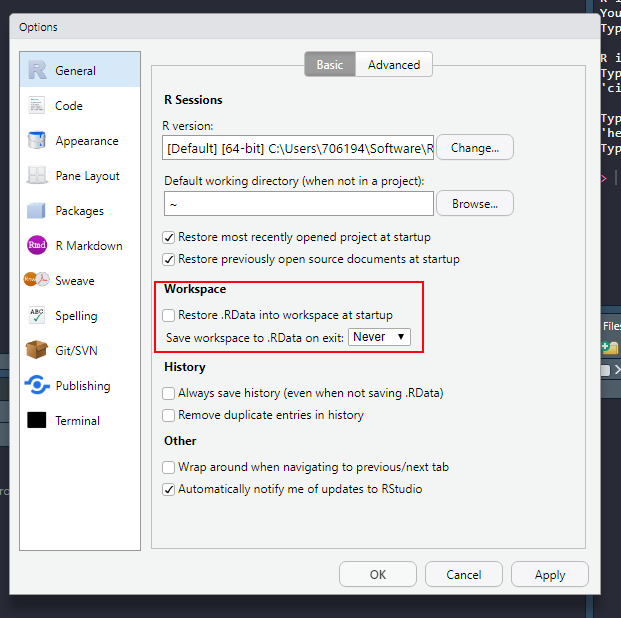Select the General R icon in sidebar

(37, 70)
